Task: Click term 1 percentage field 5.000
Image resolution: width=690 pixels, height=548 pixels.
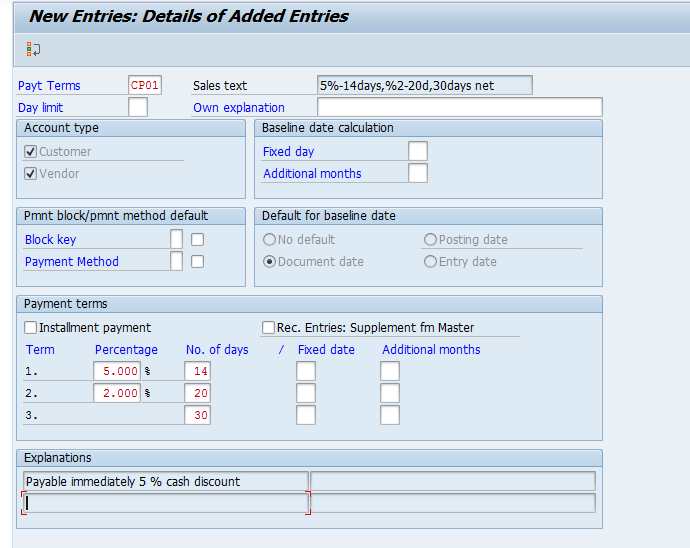Action: point(117,371)
